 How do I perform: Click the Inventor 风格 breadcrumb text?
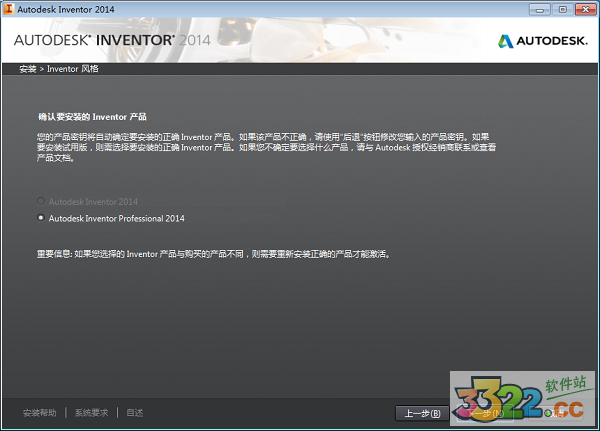click(x=73, y=69)
